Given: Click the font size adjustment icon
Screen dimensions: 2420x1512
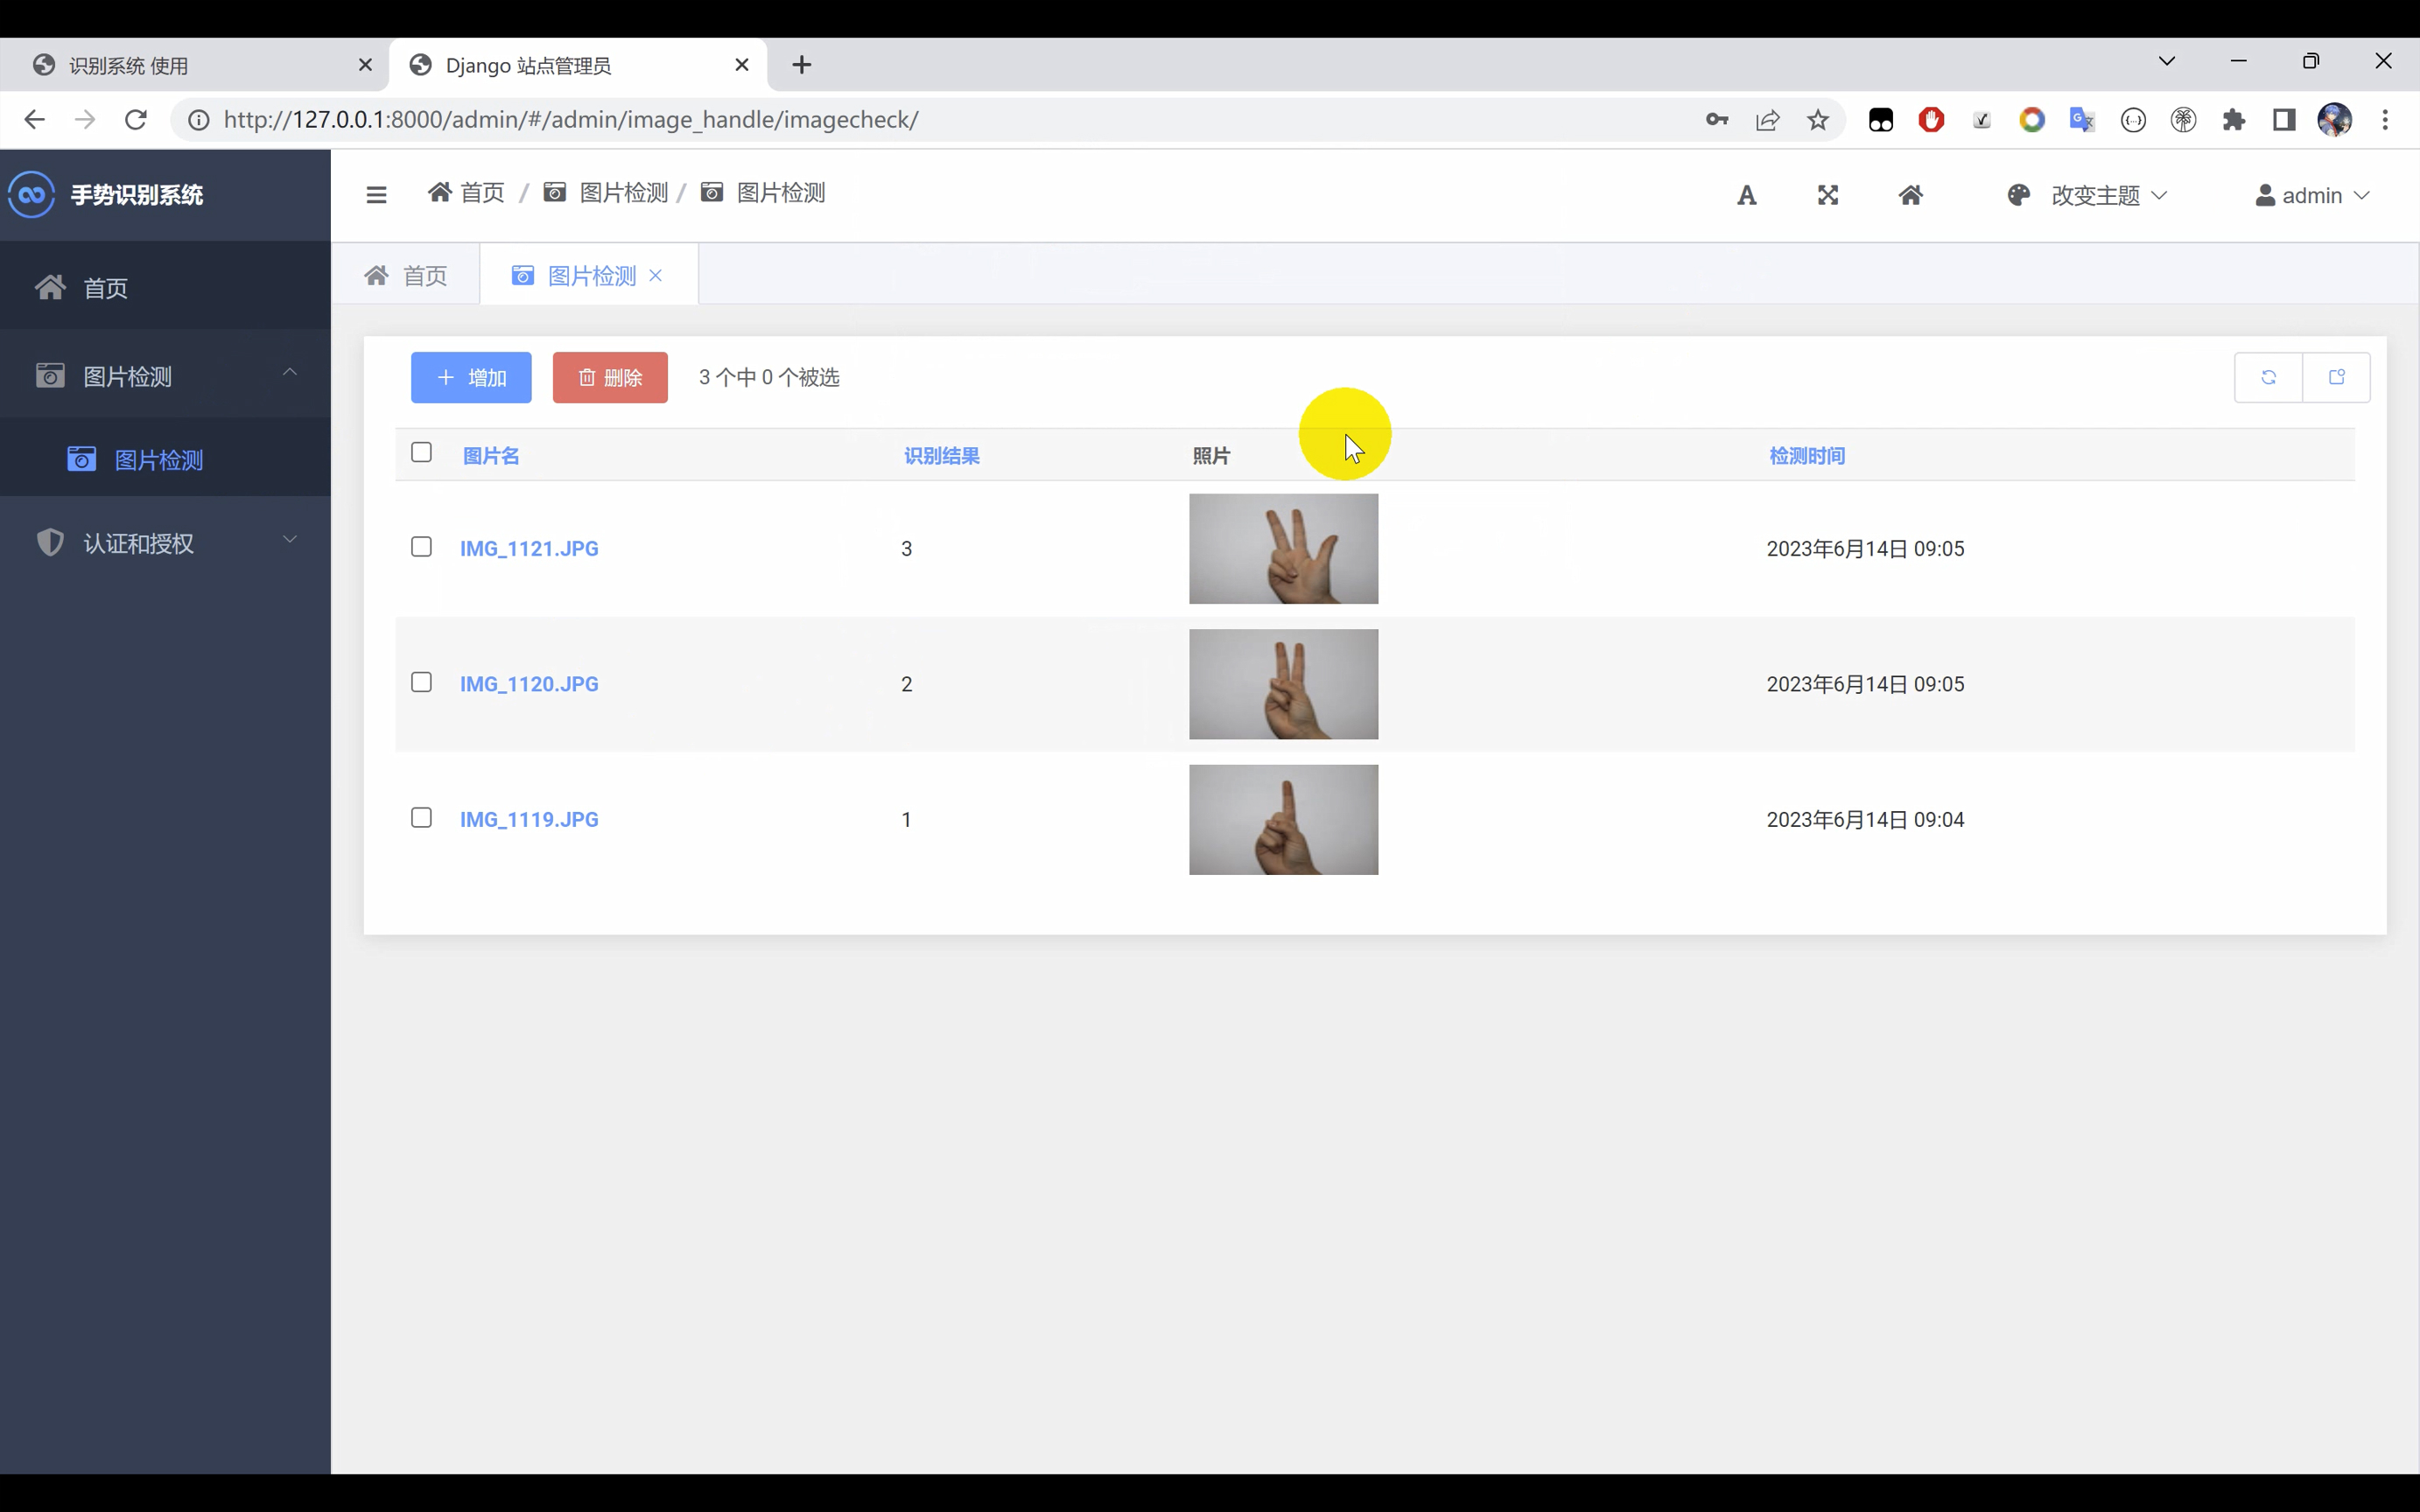Looking at the screenshot, I should pyautogui.click(x=1746, y=195).
